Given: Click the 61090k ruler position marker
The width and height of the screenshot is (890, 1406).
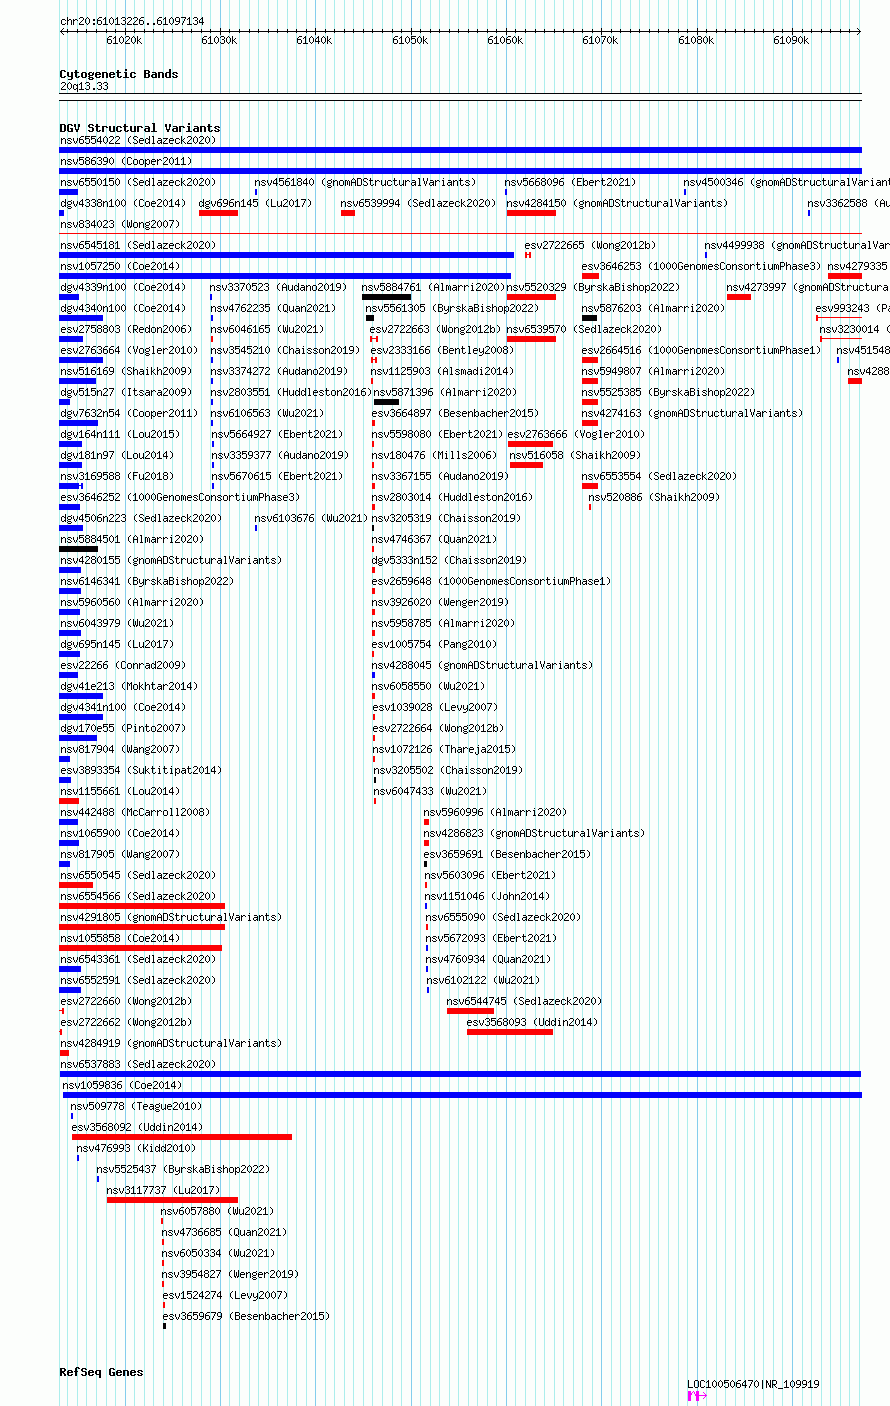Looking at the screenshot, I should point(791,40).
